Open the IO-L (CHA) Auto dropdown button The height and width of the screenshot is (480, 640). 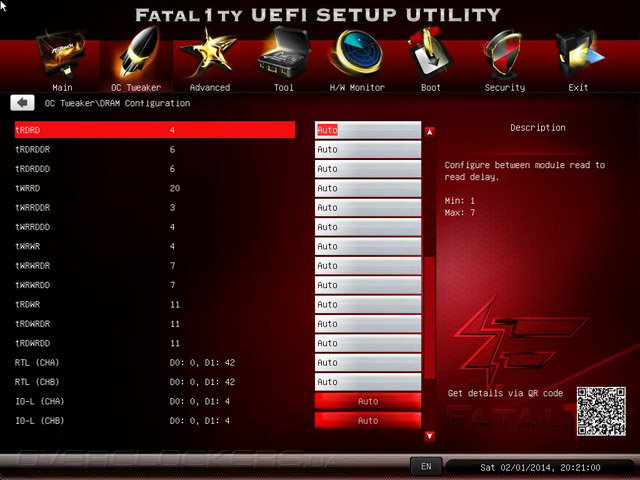click(x=368, y=401)
